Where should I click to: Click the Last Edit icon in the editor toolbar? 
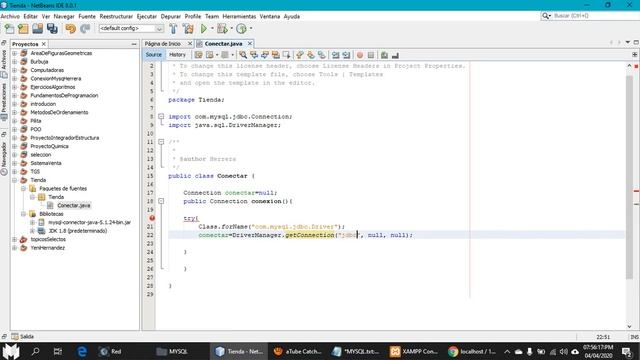[198, 55]
